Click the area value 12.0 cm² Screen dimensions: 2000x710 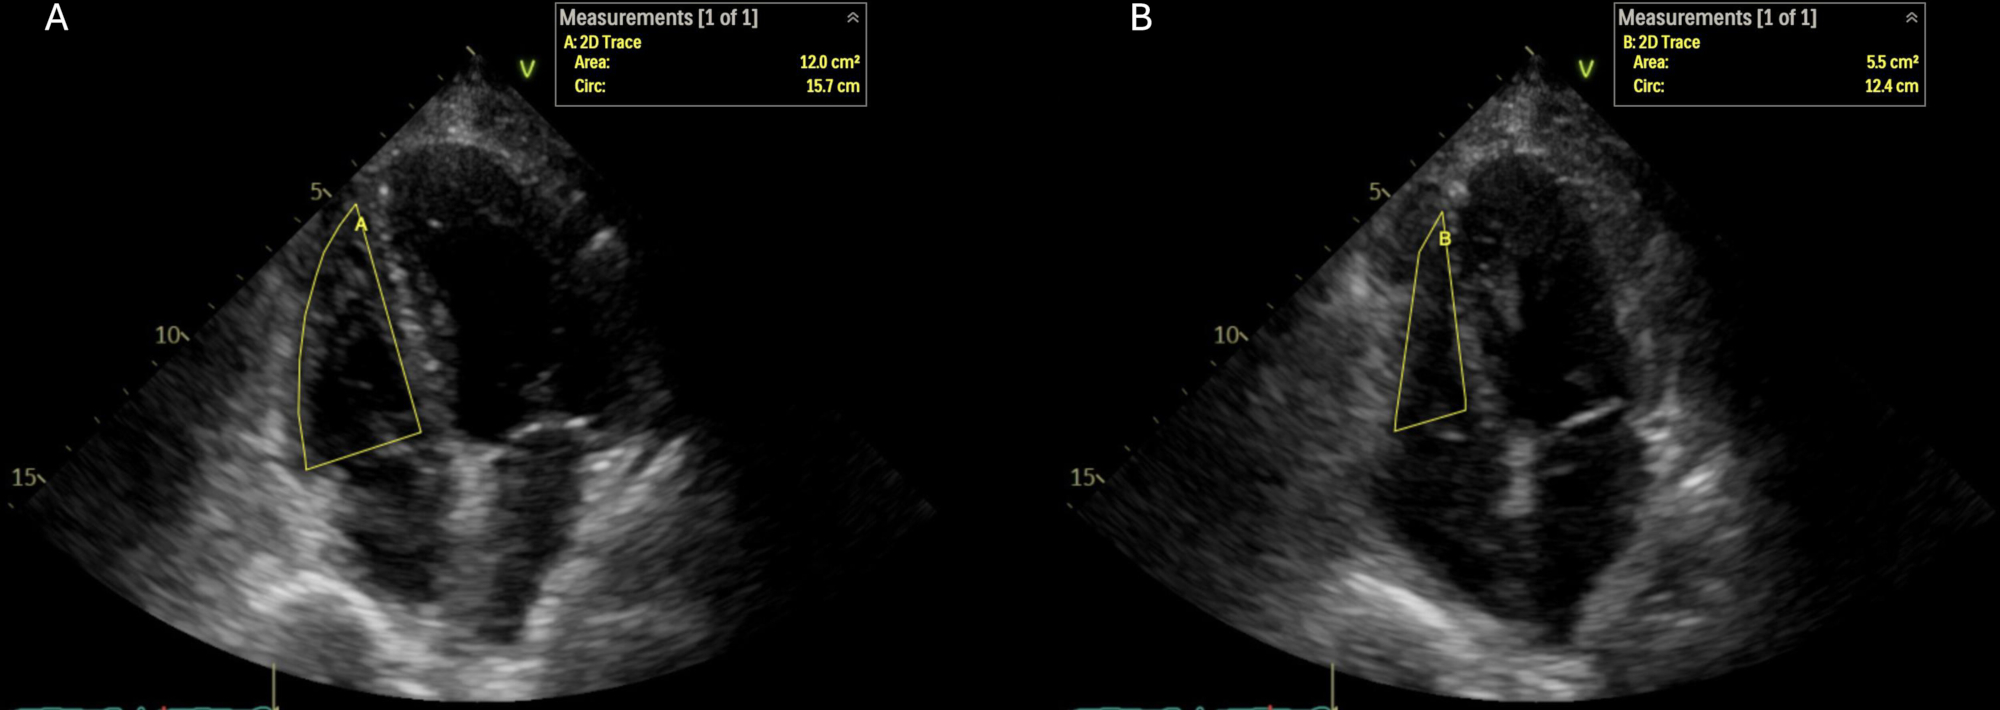point(829,62)
